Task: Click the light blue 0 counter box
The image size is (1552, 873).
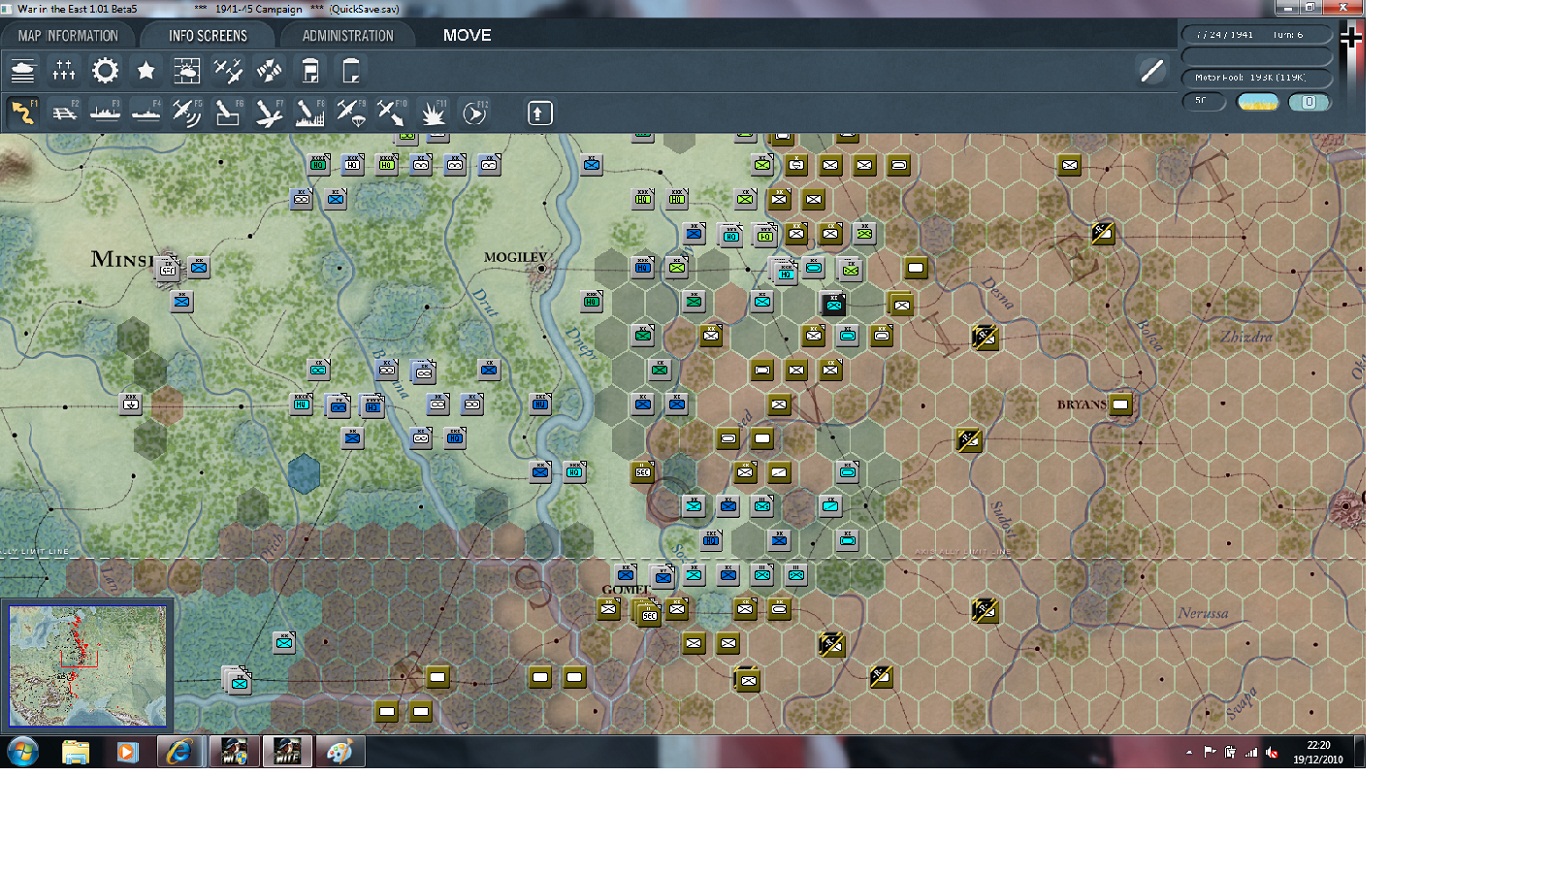Action: pos(1309,102)
